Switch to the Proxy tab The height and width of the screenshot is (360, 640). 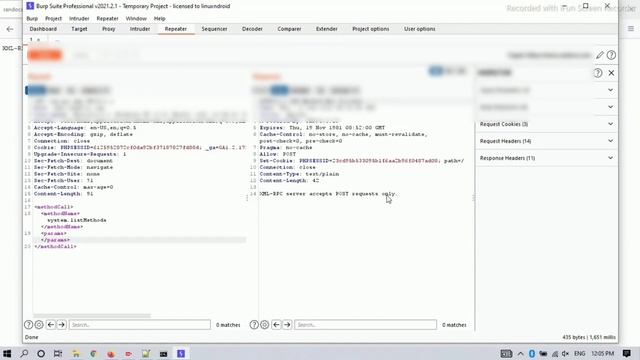[x=109, y=29]
